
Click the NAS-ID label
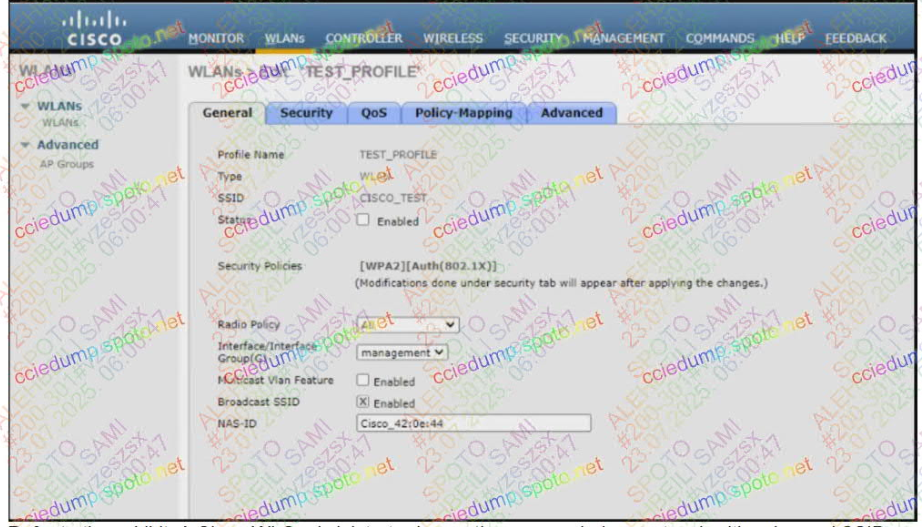point(237,423)
